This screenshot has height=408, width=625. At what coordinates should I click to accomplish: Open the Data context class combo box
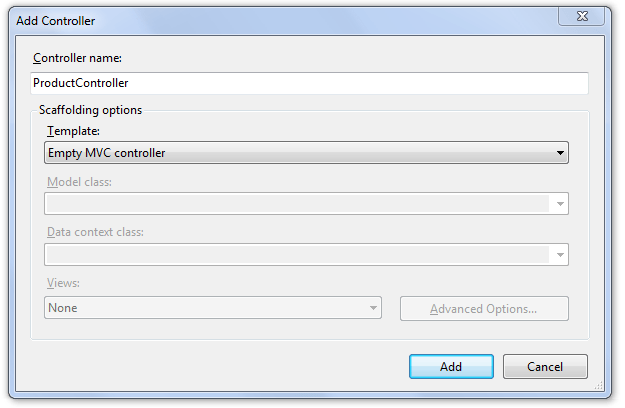point(306,255)
